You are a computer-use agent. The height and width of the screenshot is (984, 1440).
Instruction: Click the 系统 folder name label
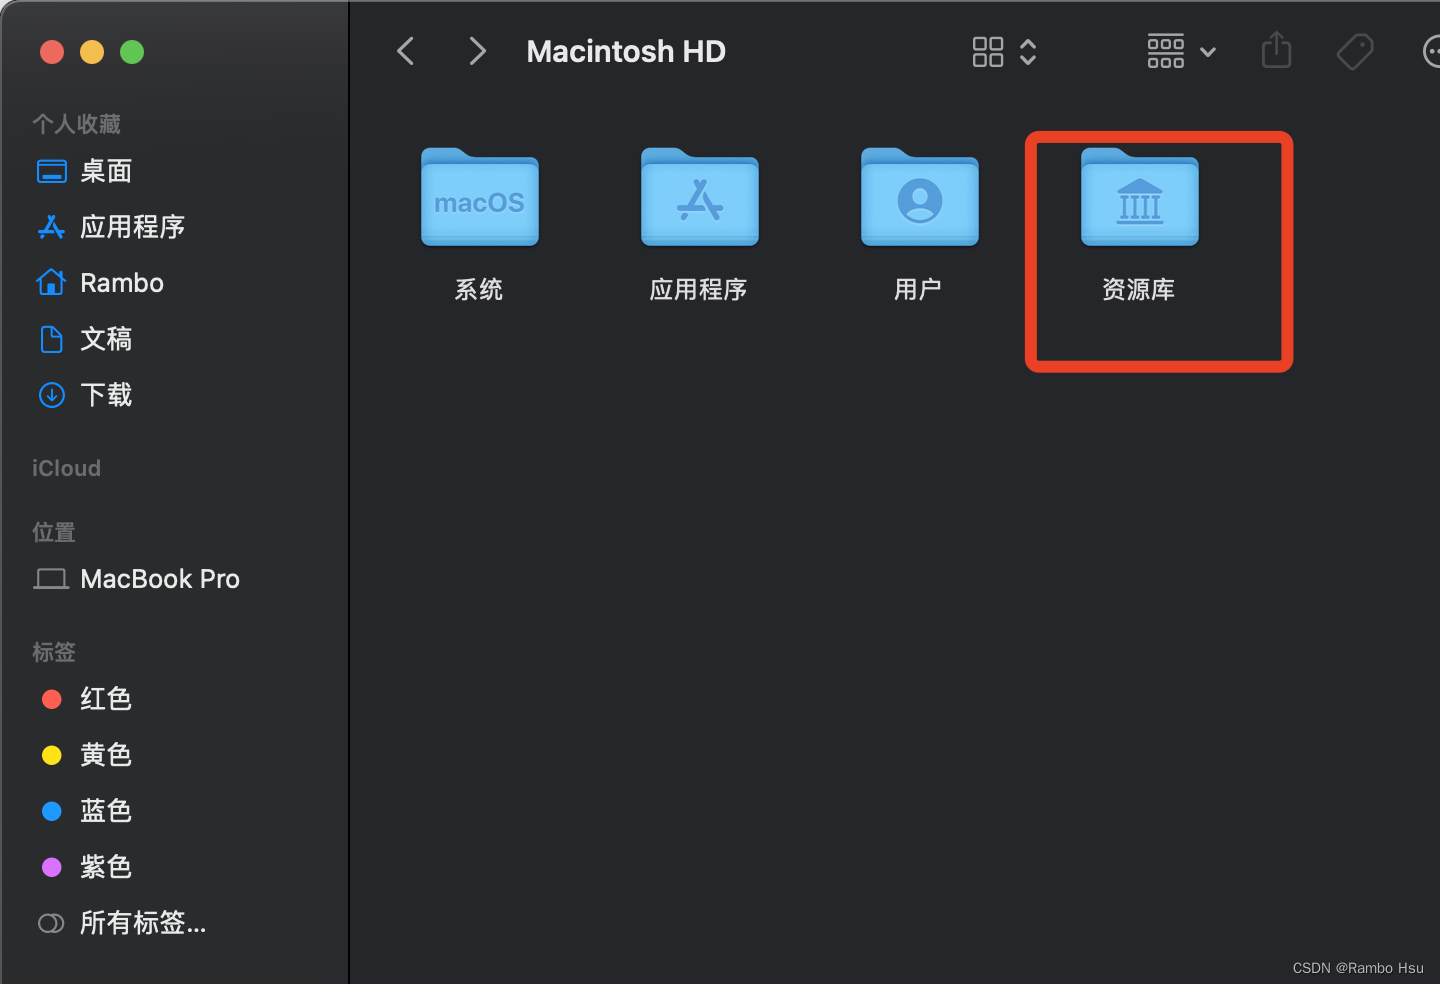coord(479,290)
